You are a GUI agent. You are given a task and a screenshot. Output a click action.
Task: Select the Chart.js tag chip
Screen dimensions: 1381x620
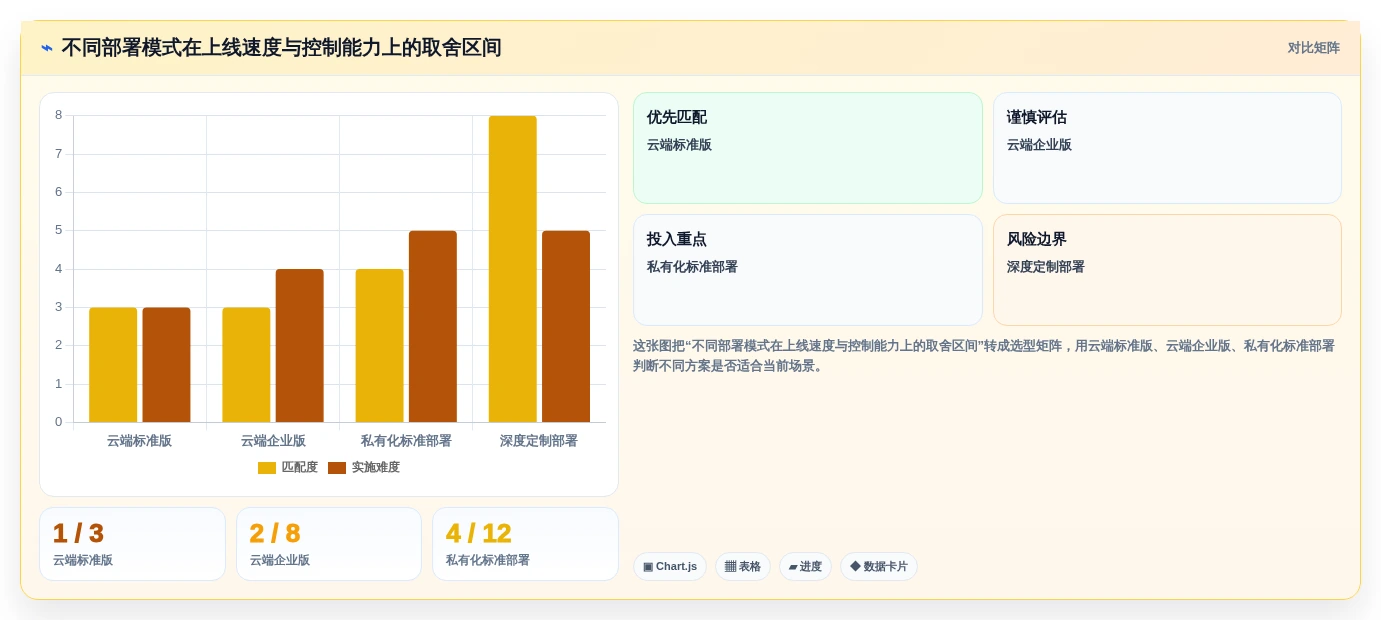click(x=670, y=567)
